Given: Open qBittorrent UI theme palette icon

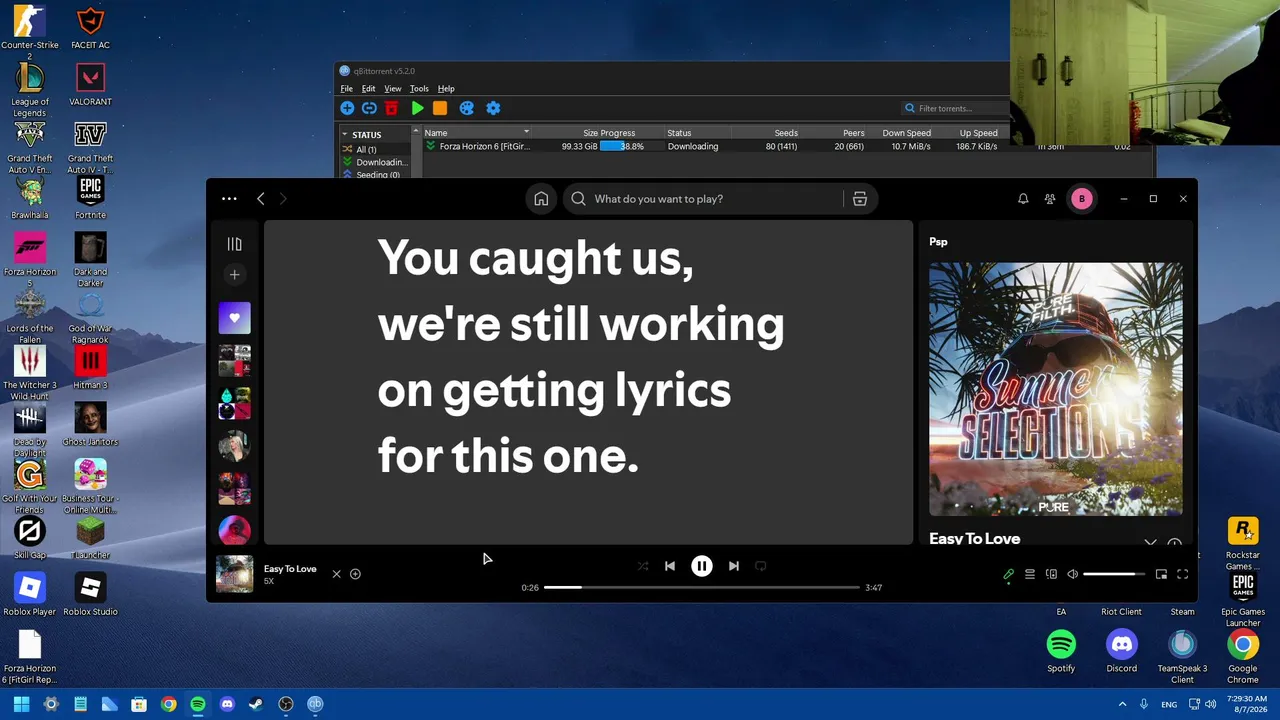Looking at the screenshot, I should [466, 108].
